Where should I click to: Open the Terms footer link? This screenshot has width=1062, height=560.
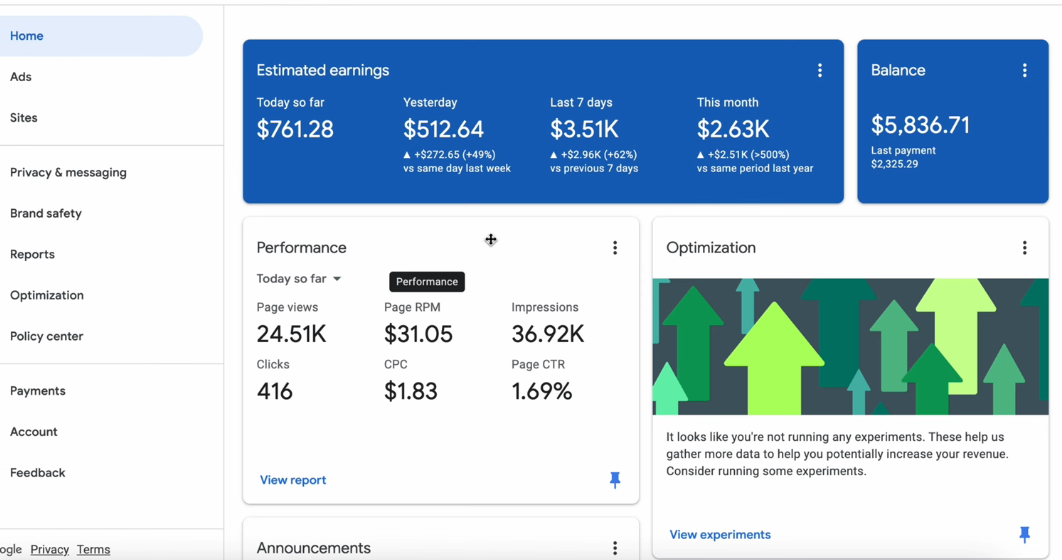coord(93,550)
